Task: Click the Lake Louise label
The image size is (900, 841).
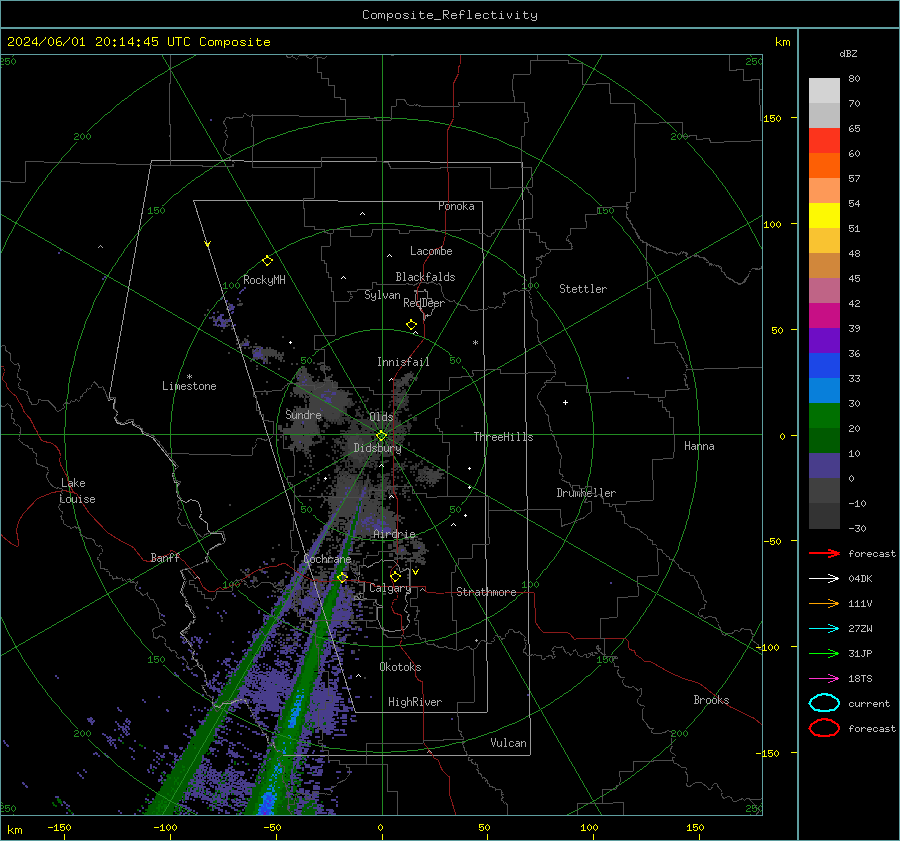Action: [77, 491]
